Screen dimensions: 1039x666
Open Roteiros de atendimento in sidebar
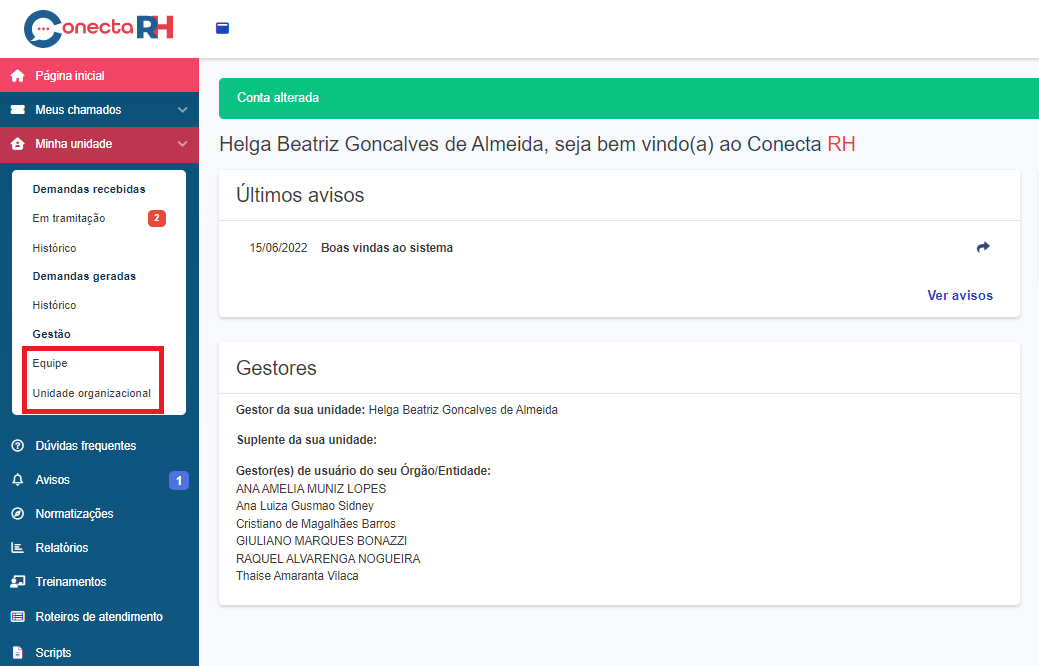(98, 617)
